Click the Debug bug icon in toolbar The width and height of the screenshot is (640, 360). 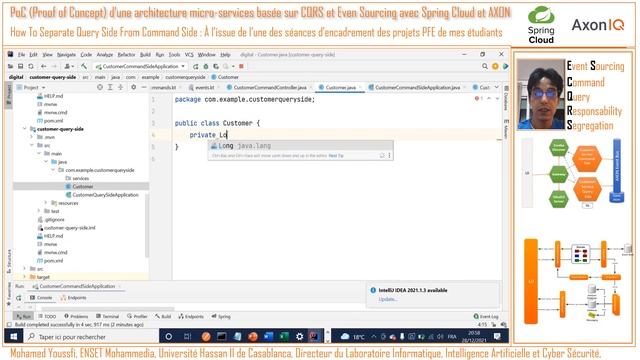click(x=206, y=66)
